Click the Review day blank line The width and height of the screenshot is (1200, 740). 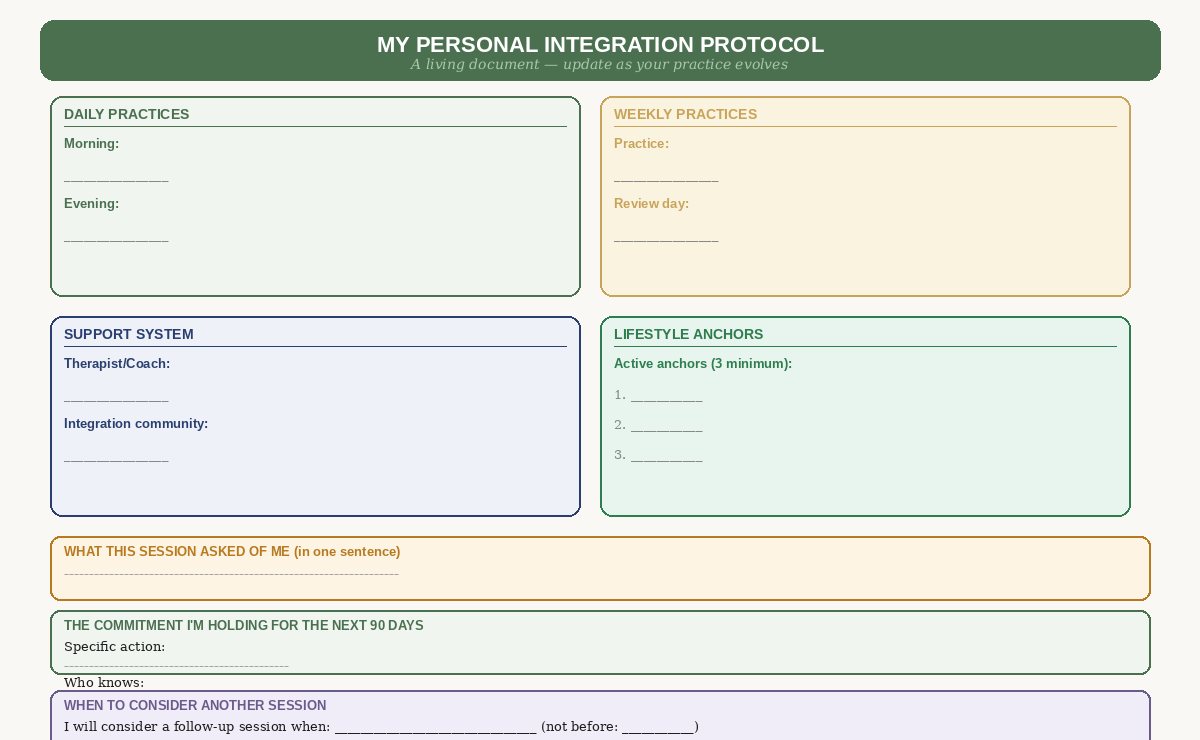[x=666, y=238]
